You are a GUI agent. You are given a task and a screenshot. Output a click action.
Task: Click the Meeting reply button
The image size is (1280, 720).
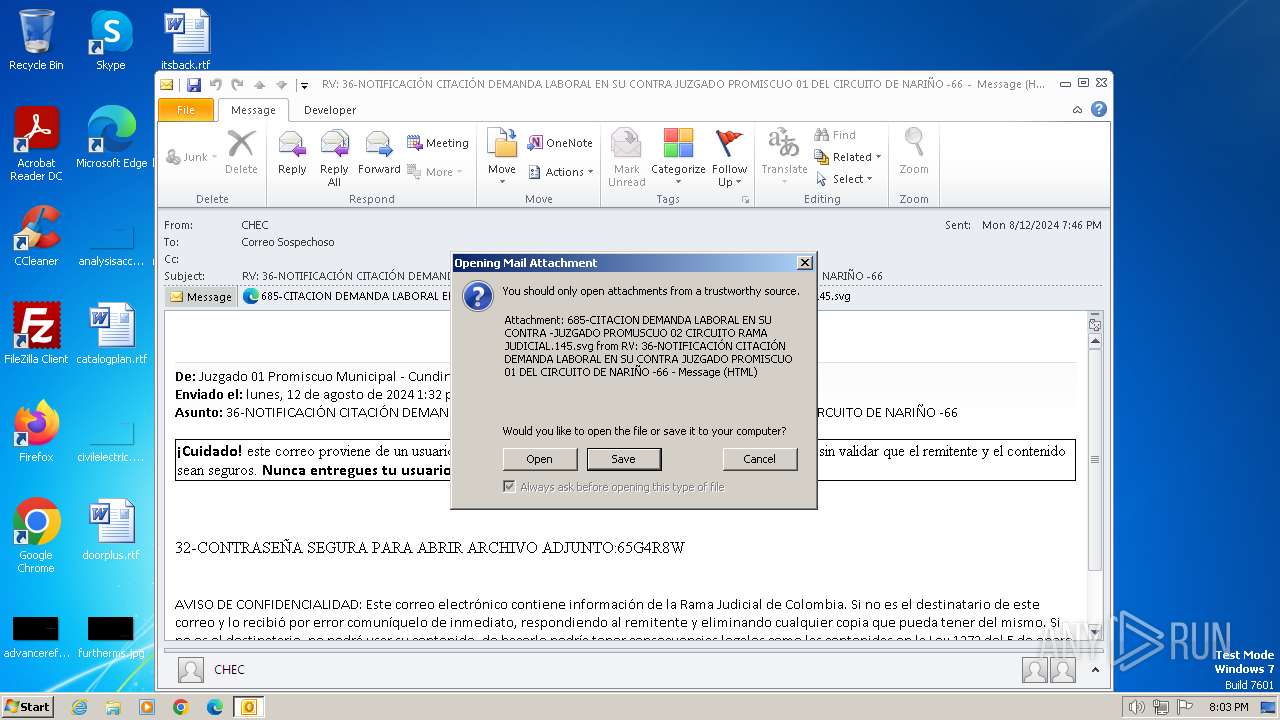click(438, 143)
